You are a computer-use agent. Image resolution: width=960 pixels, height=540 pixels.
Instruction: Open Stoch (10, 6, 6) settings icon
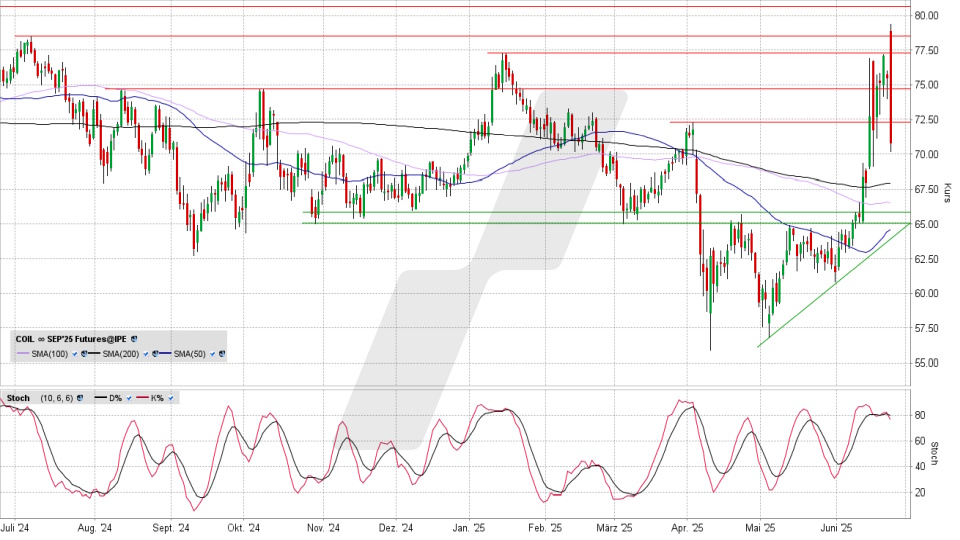pos(80,398)
